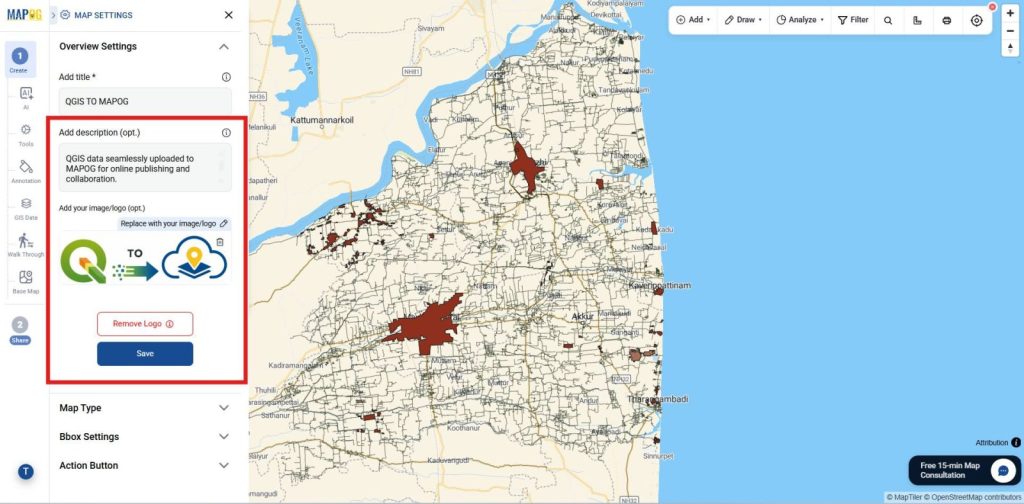Click the QGIS to MAPOG logo image
This screenshot has width=1024, height=504.
[144, 260]
